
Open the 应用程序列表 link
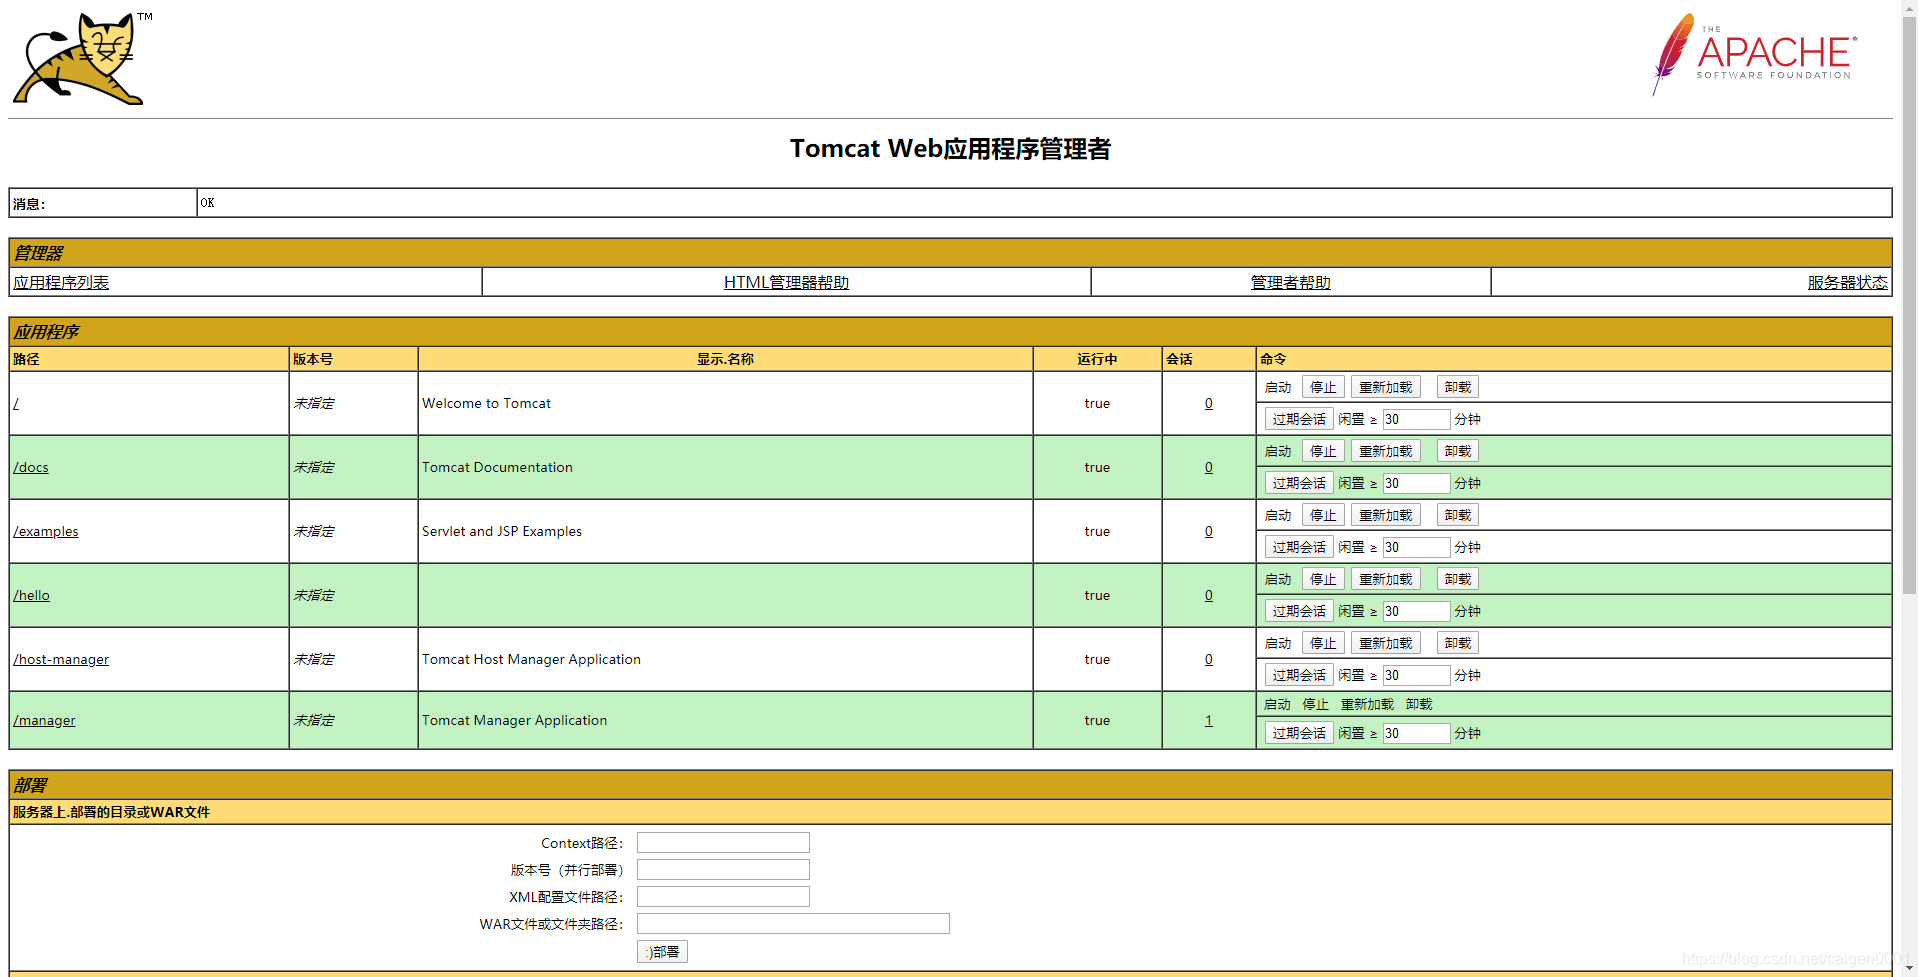point(61,282)
